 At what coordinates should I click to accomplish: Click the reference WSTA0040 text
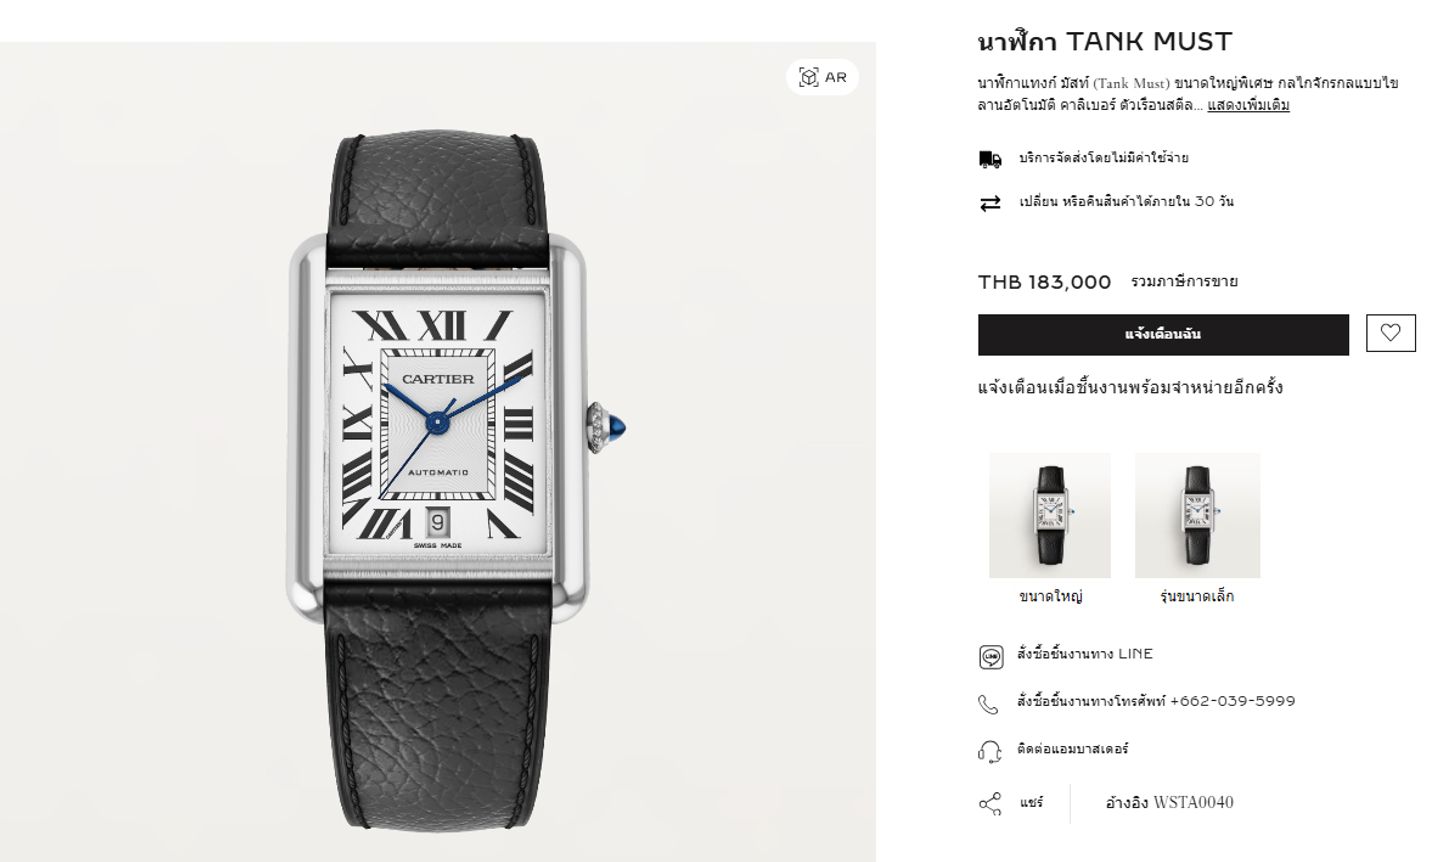1169,802
